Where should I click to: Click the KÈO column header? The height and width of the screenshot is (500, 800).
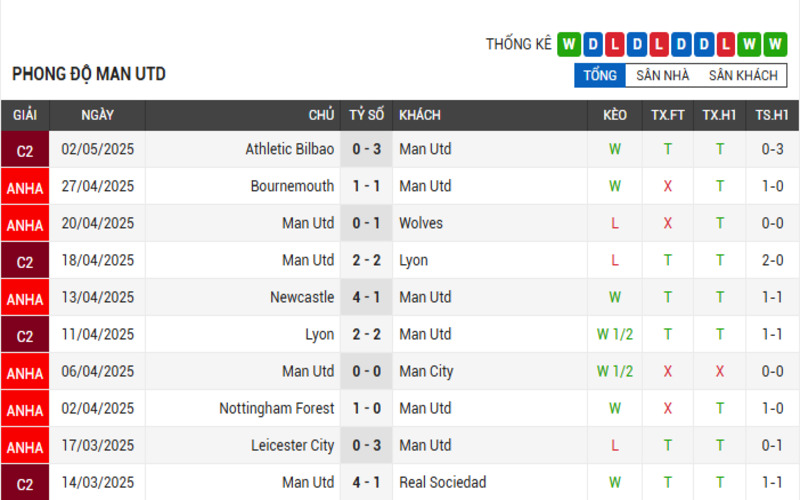615,115
